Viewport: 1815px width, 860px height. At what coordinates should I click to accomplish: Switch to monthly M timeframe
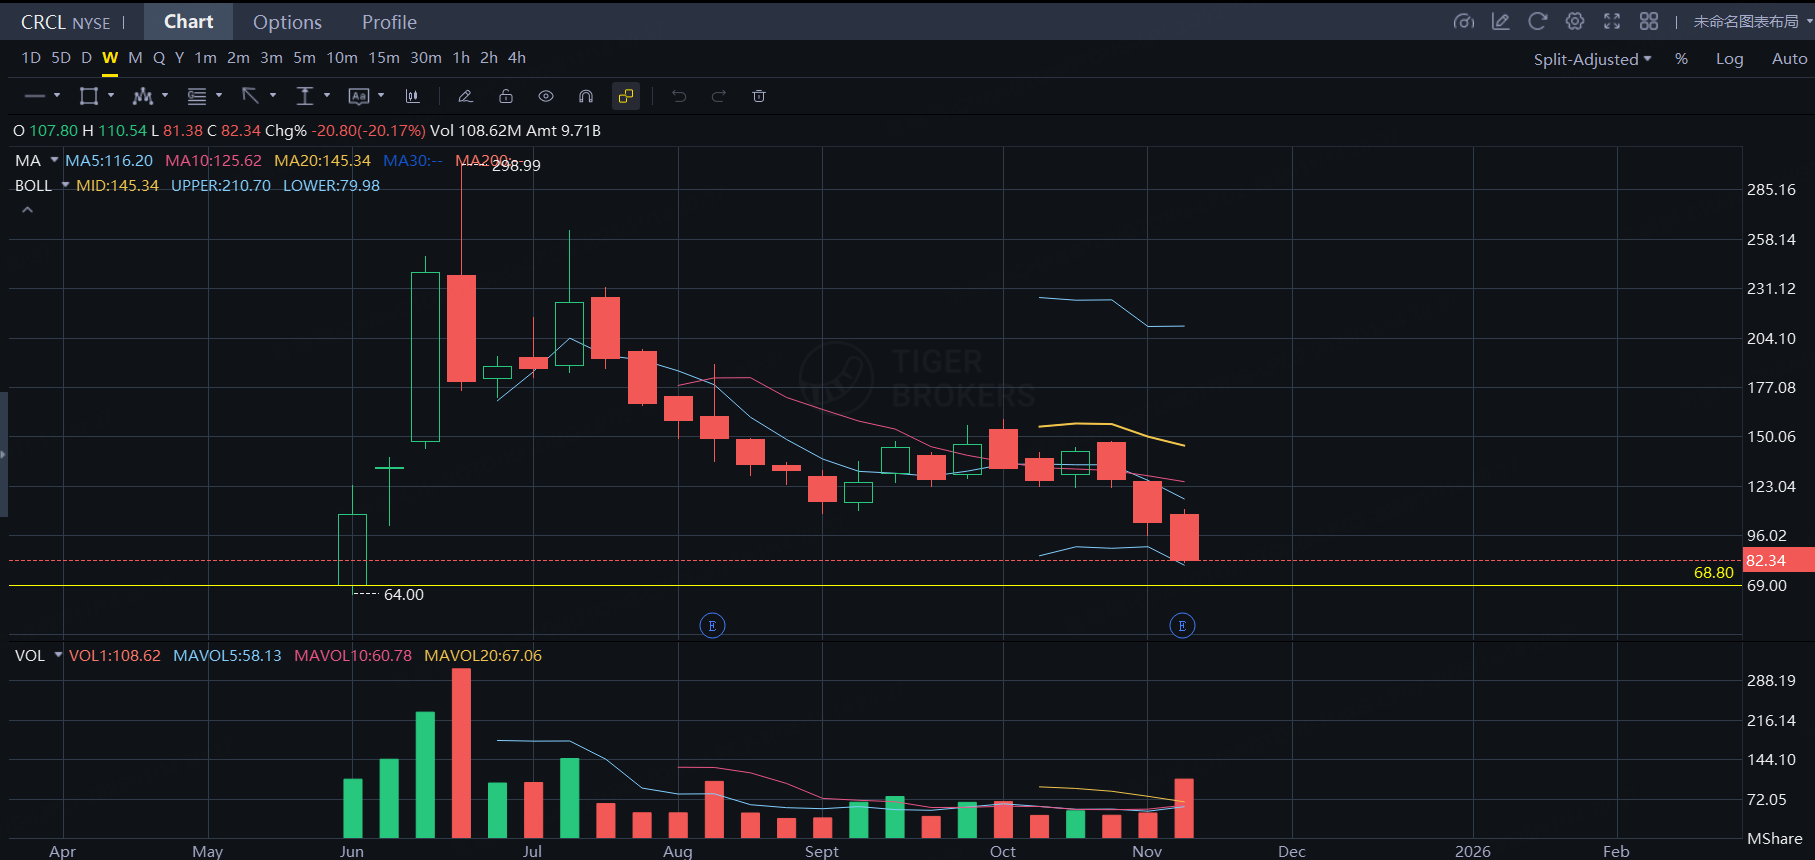(x=135, y=58)
